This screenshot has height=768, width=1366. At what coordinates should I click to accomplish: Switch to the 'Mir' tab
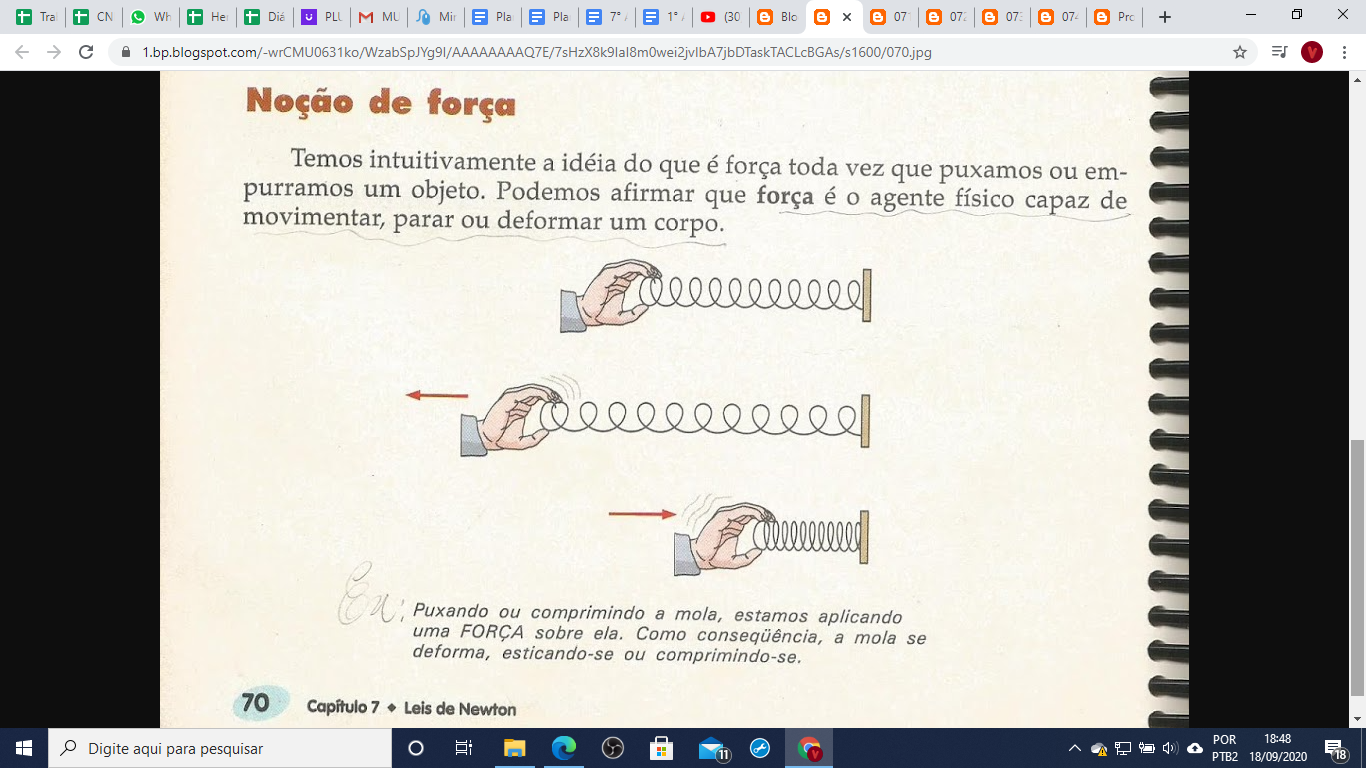click(435, 17)
